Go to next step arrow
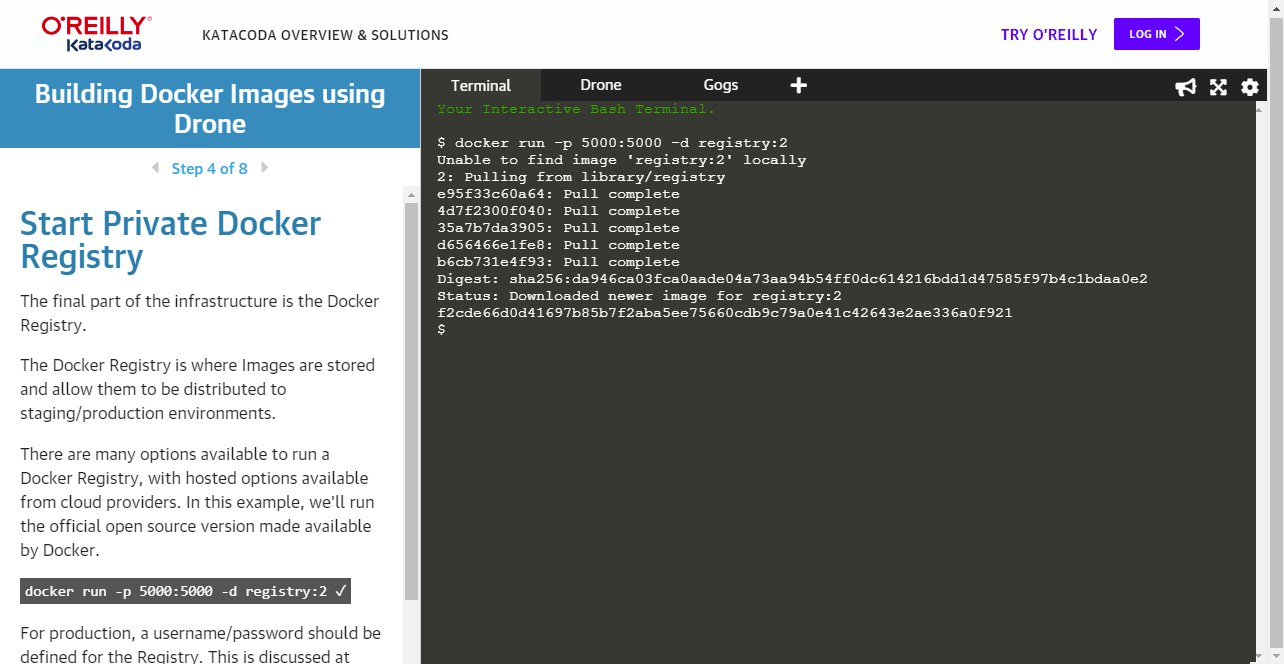1284x664 pixels. [264, 168]
